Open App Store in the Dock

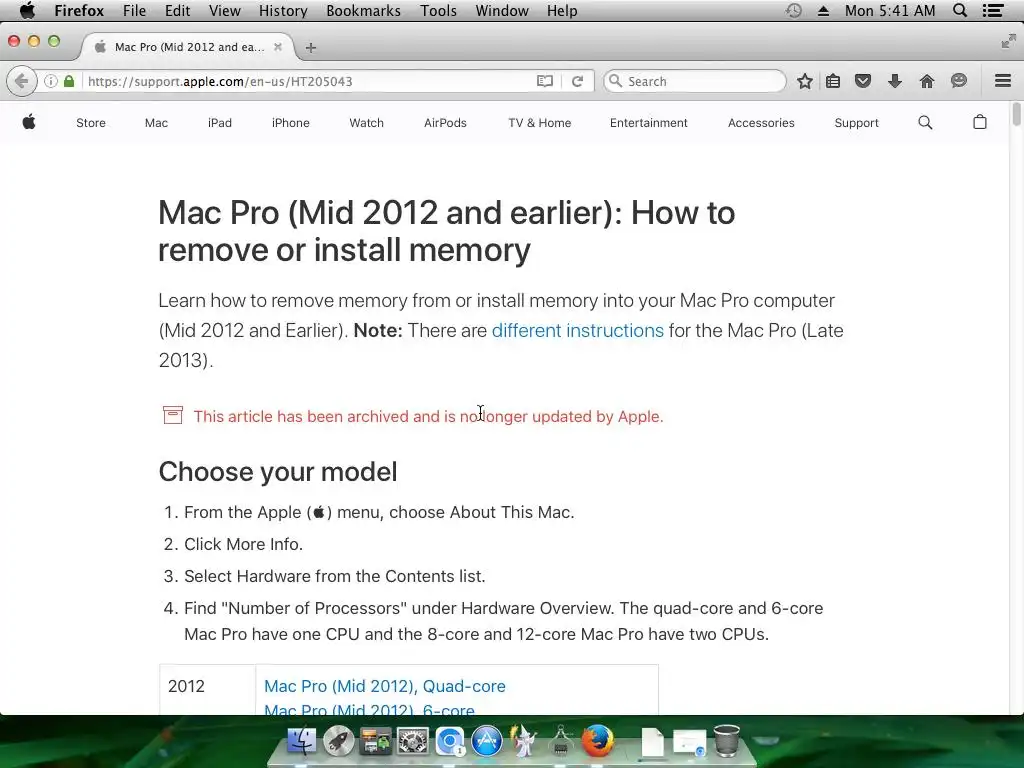click(487, 741)
